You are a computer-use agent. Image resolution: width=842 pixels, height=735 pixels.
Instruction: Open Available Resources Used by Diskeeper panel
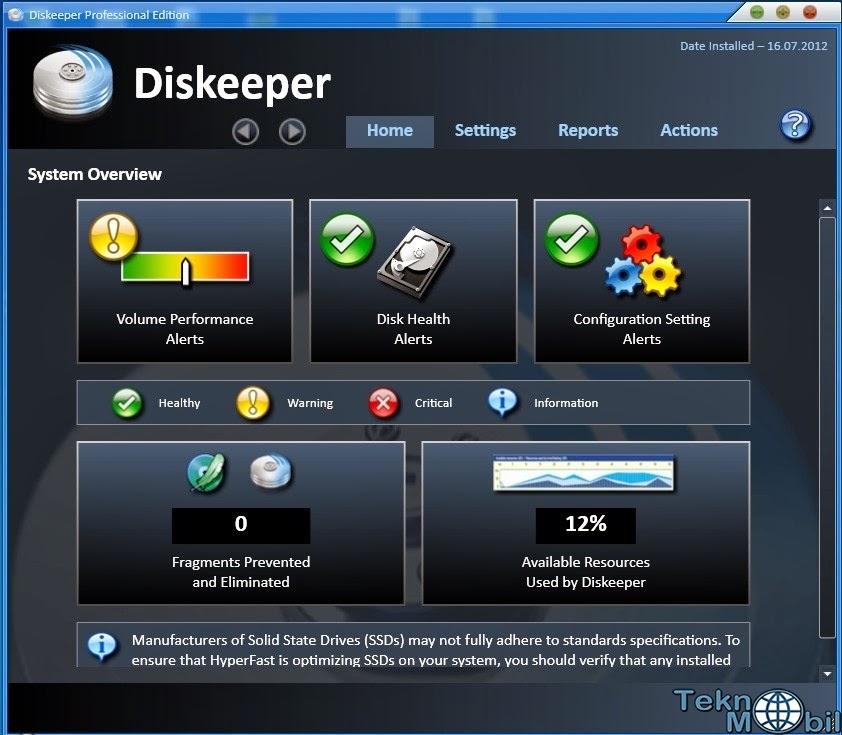pyautogui.click(x=586, y=523)
